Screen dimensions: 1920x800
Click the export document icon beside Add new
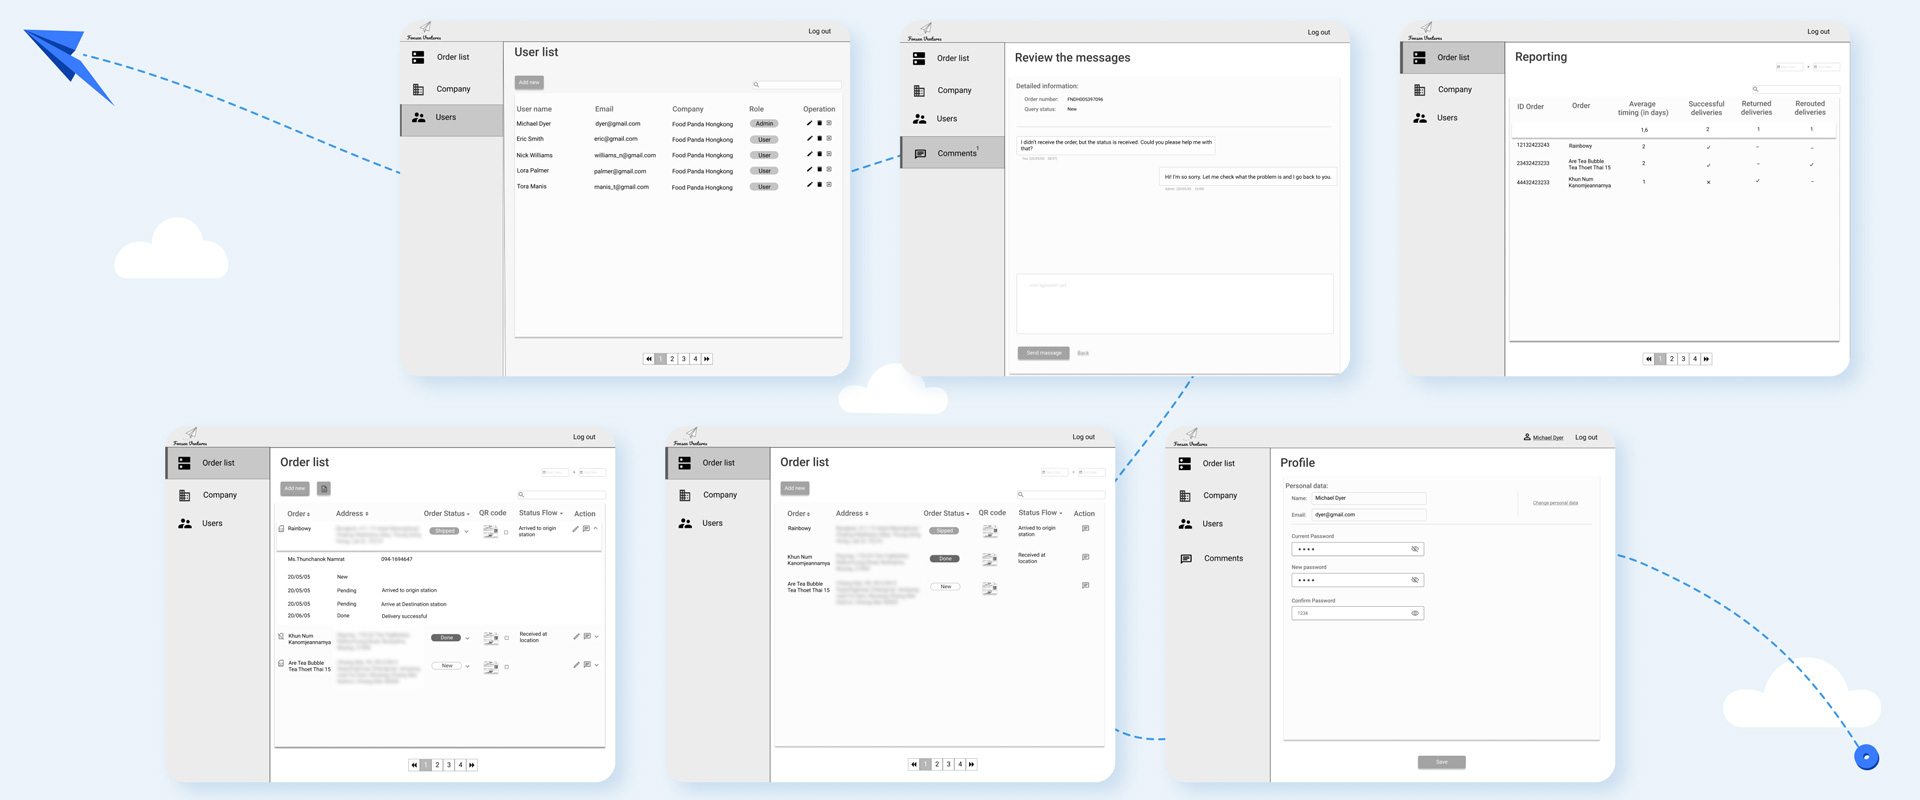[x=324, y=489]
